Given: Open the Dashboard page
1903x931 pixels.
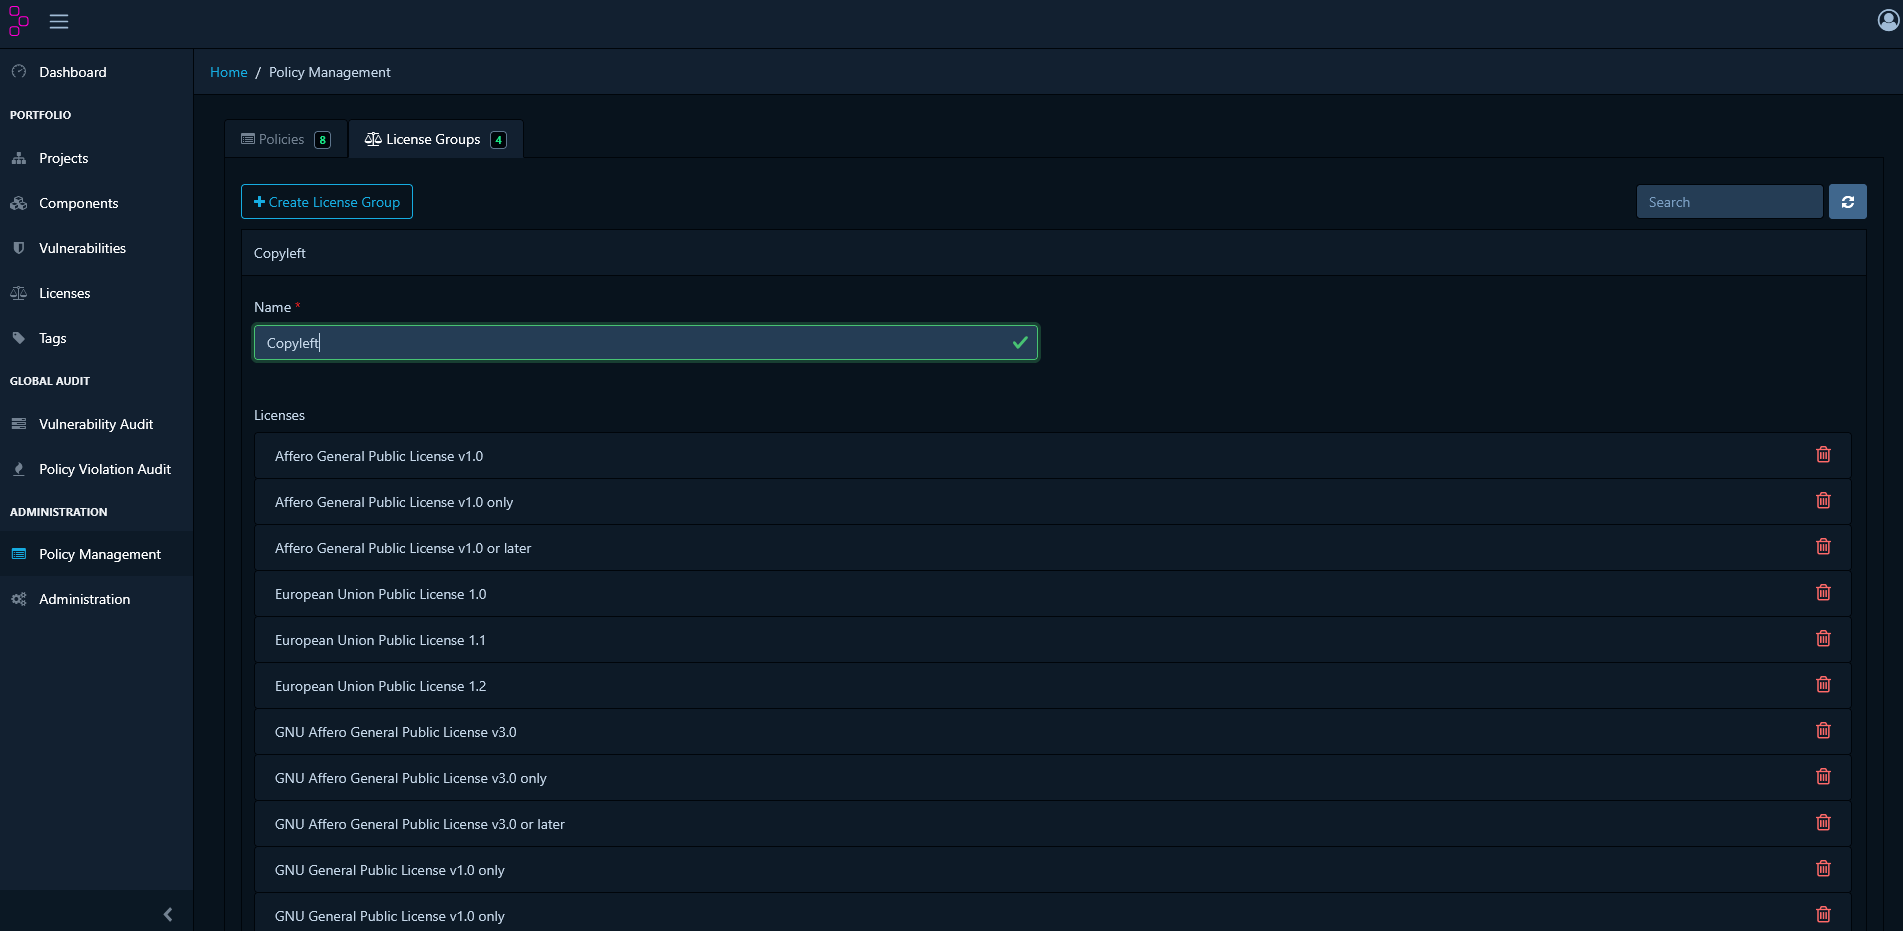Looking at the screenshot, I should (96, 72).
